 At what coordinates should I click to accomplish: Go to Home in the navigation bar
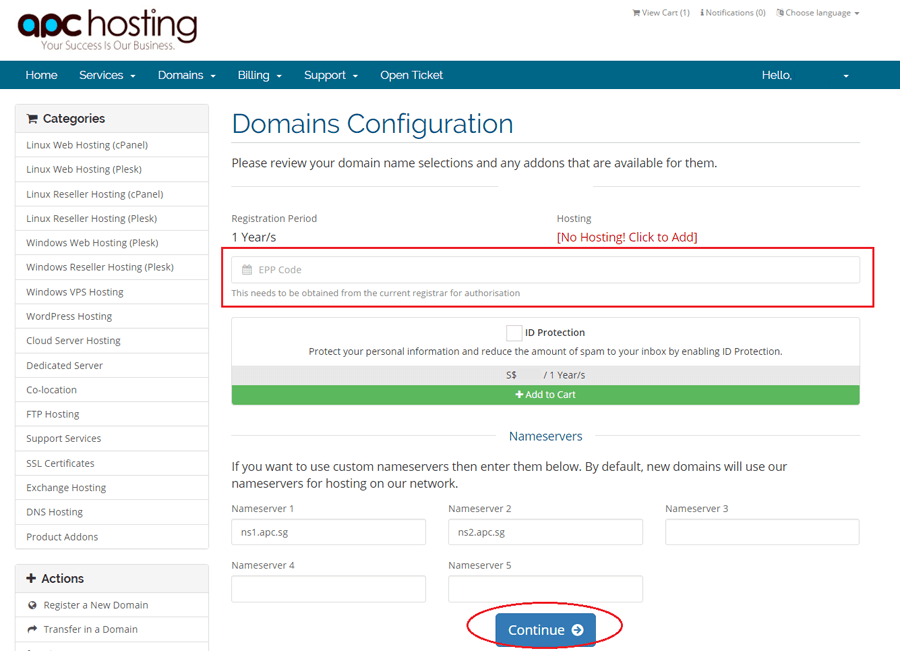pos(41,75)
